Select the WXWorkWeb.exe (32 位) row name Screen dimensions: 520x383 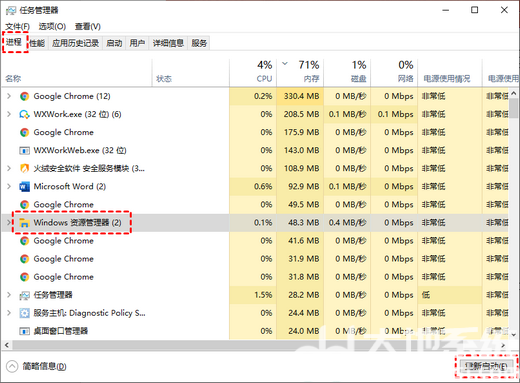[x=80, y=151]
